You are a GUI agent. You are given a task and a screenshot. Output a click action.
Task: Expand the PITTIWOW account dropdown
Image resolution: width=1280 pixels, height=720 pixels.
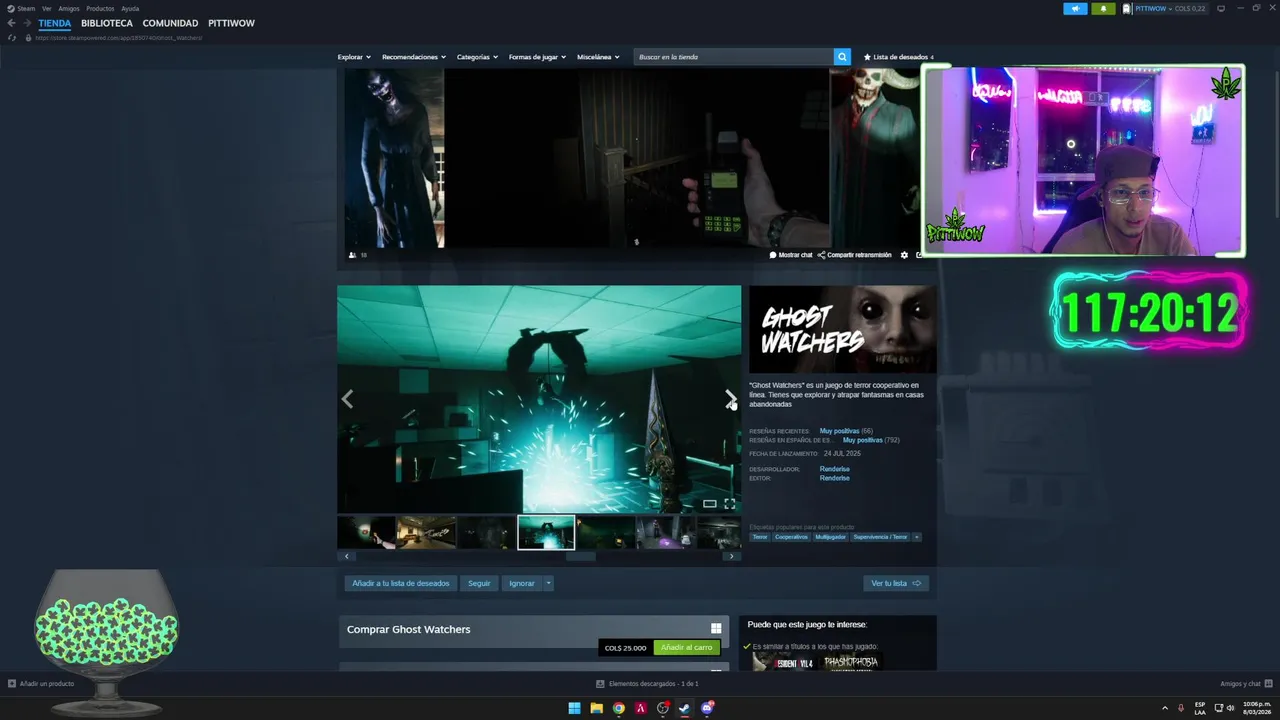click(1170, 8)
